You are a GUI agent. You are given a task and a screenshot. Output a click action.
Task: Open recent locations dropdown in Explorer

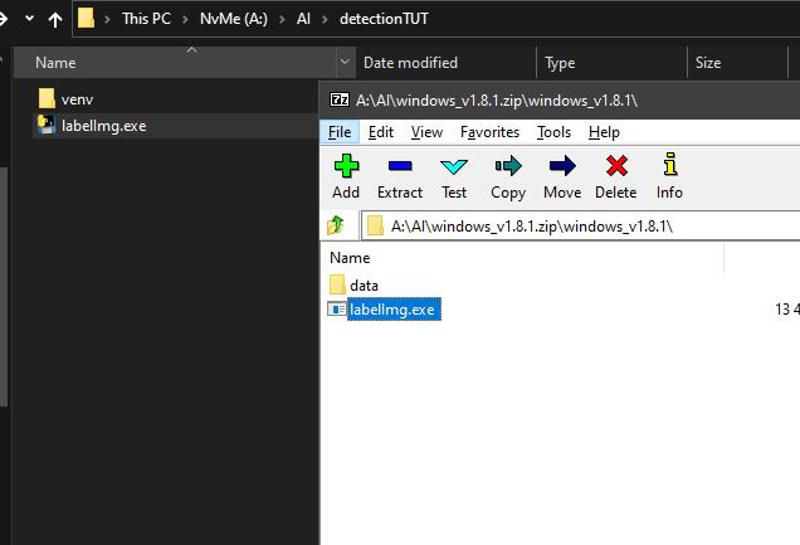coord(30,18)
